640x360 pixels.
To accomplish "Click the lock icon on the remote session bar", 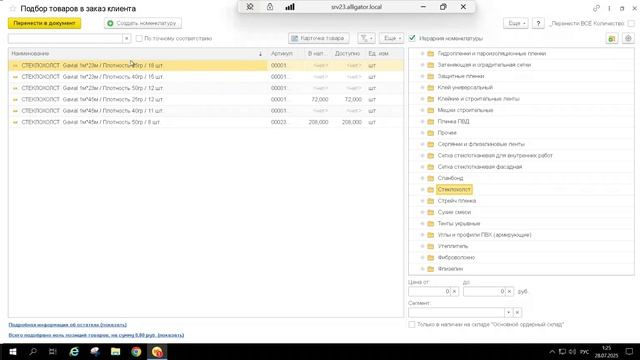I will [x=270, y=7].
